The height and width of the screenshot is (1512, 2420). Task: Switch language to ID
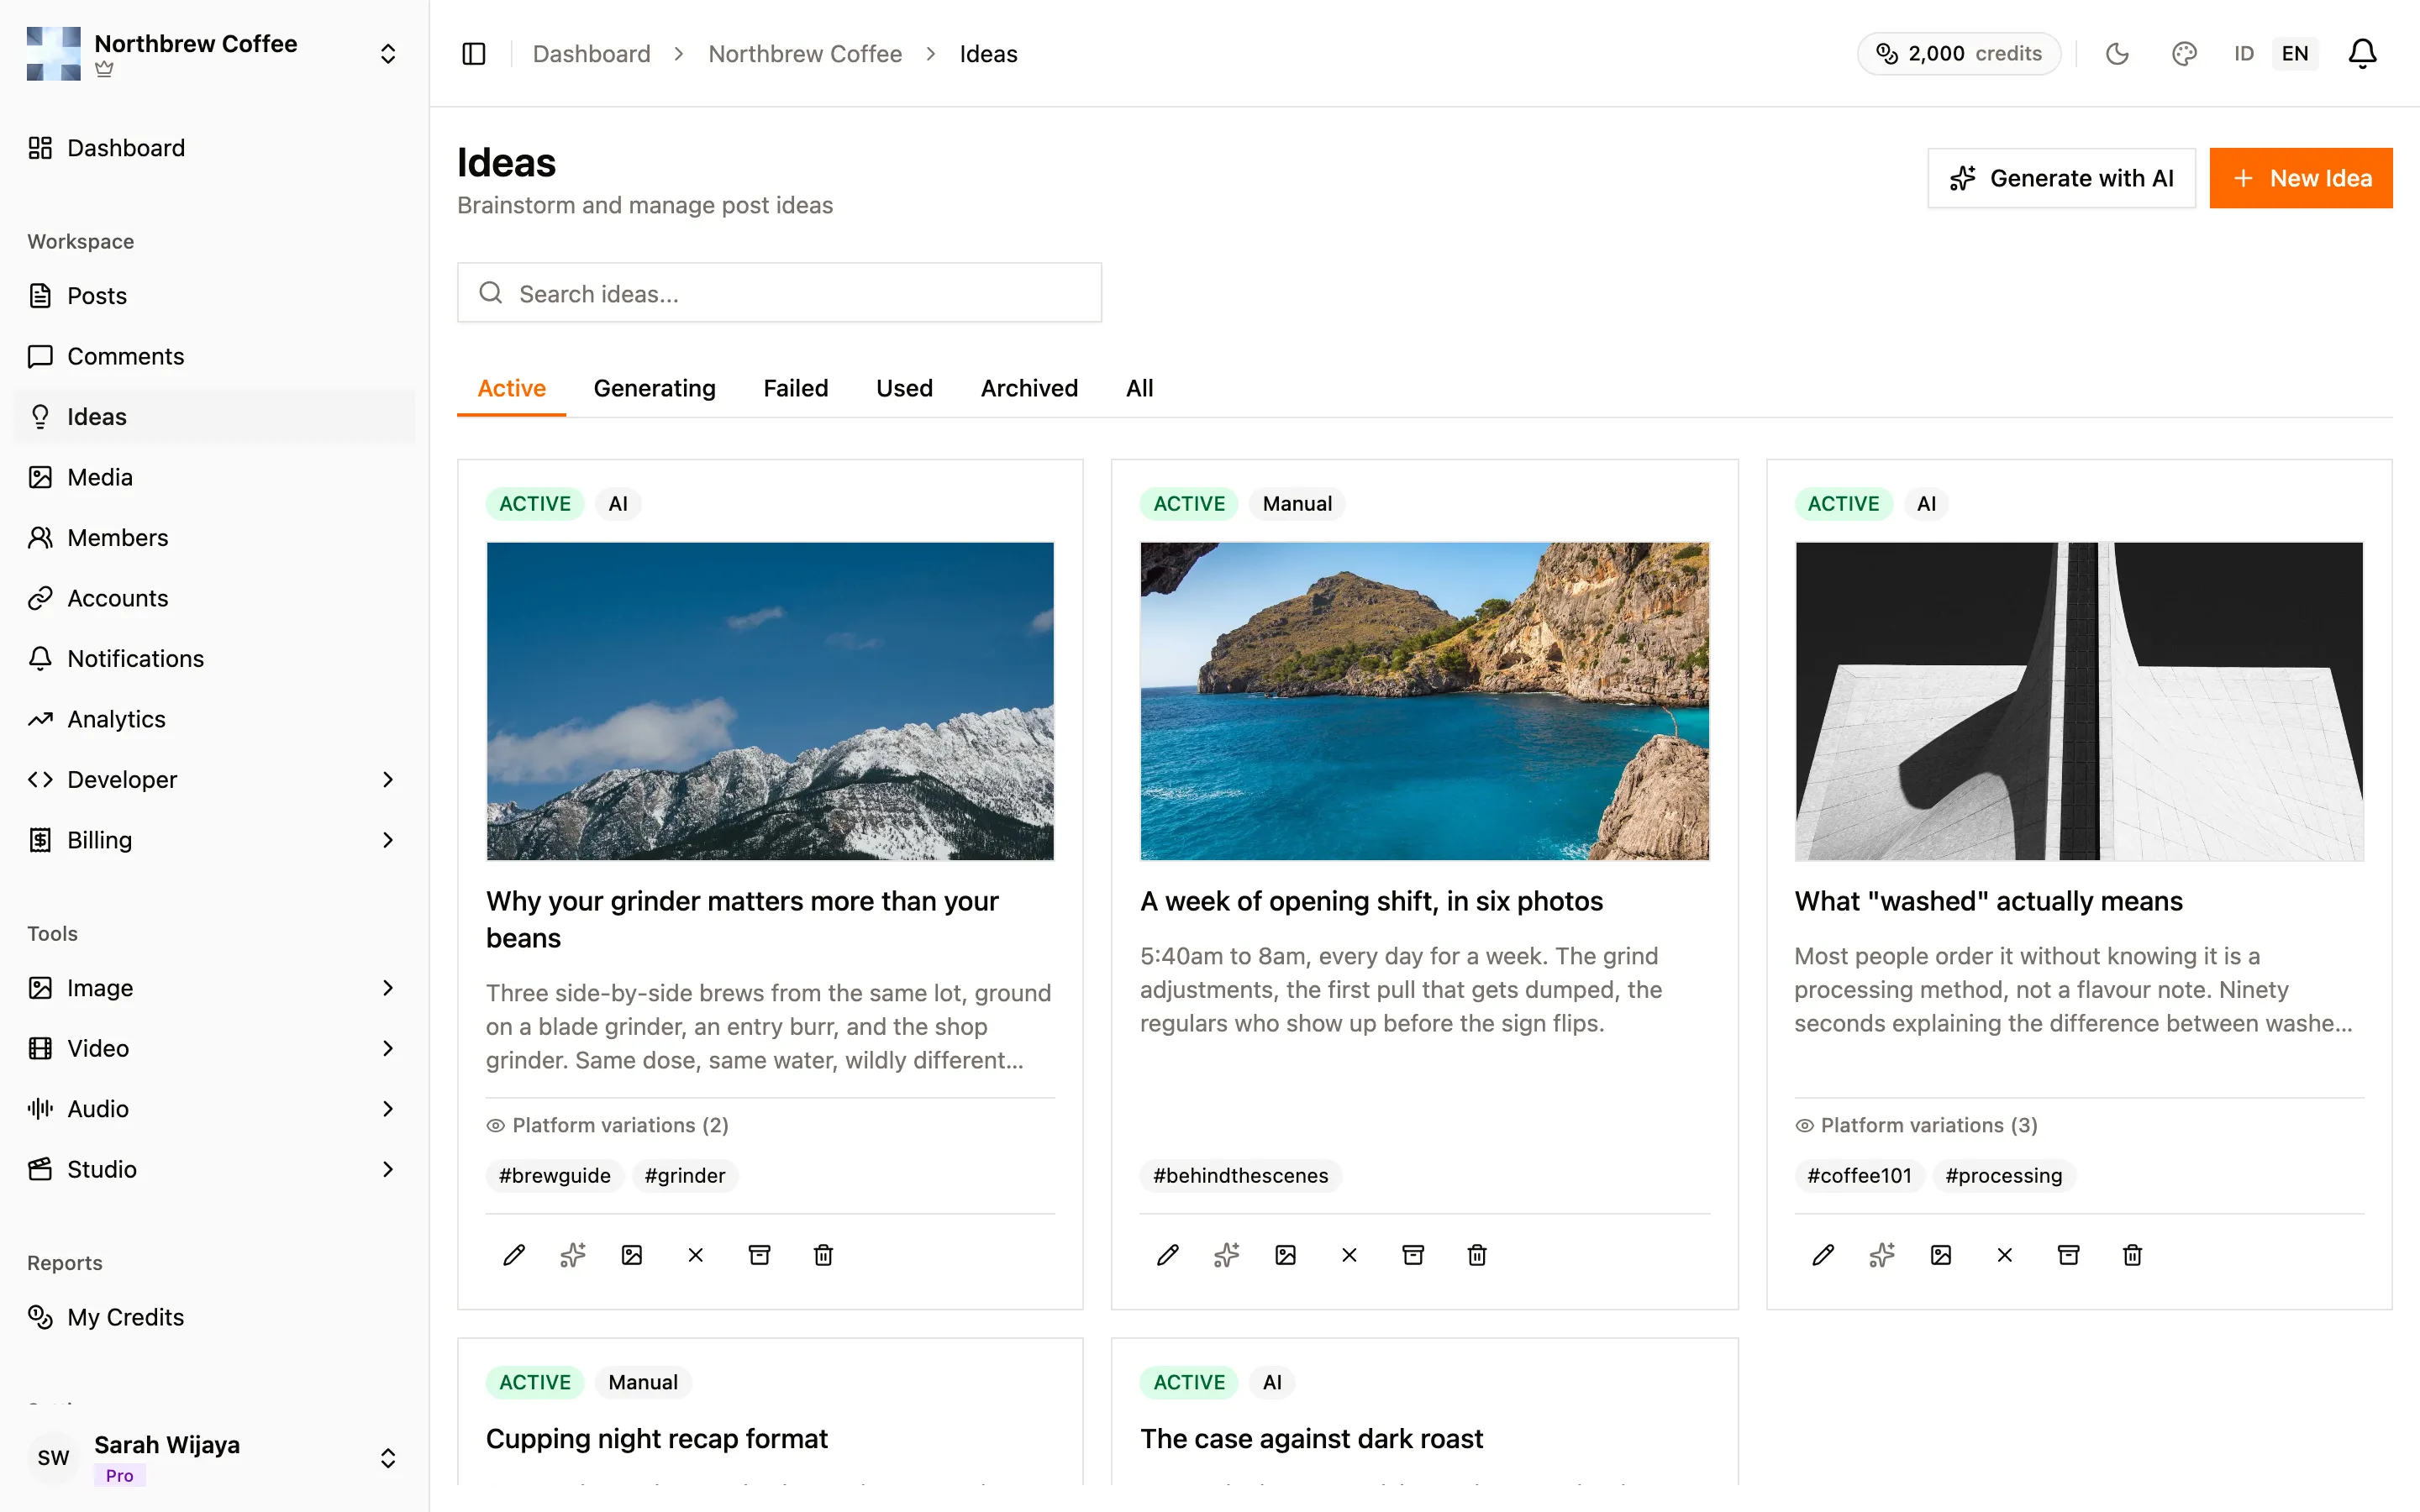click(2244, 54)
